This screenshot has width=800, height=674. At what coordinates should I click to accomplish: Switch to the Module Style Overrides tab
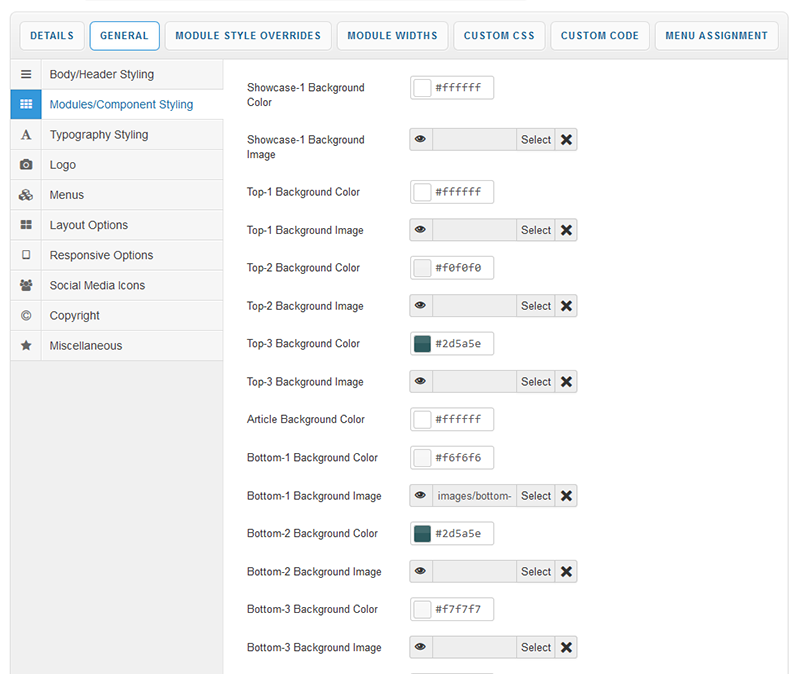point(248,36)
